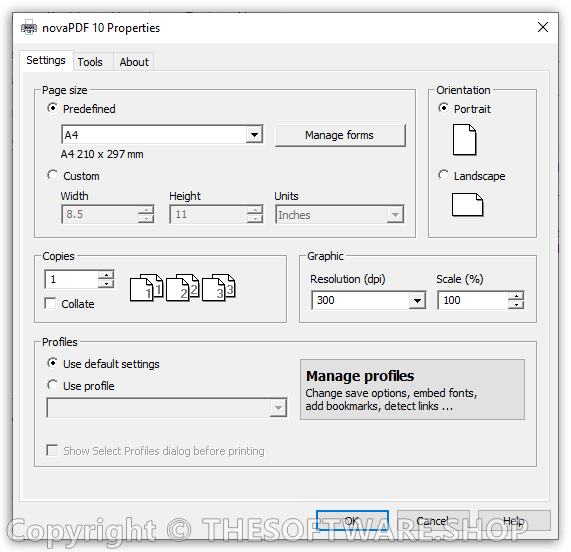Image resolution: width=571 pixels, height=552 pixels.
Task: Switch to the Tools tab
Action: [90, 62]
